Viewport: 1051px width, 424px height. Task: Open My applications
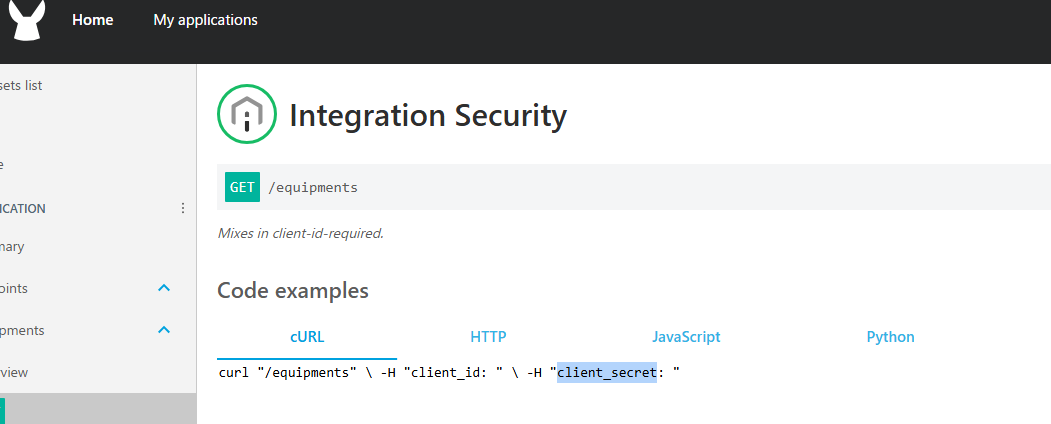coord(205,20)
